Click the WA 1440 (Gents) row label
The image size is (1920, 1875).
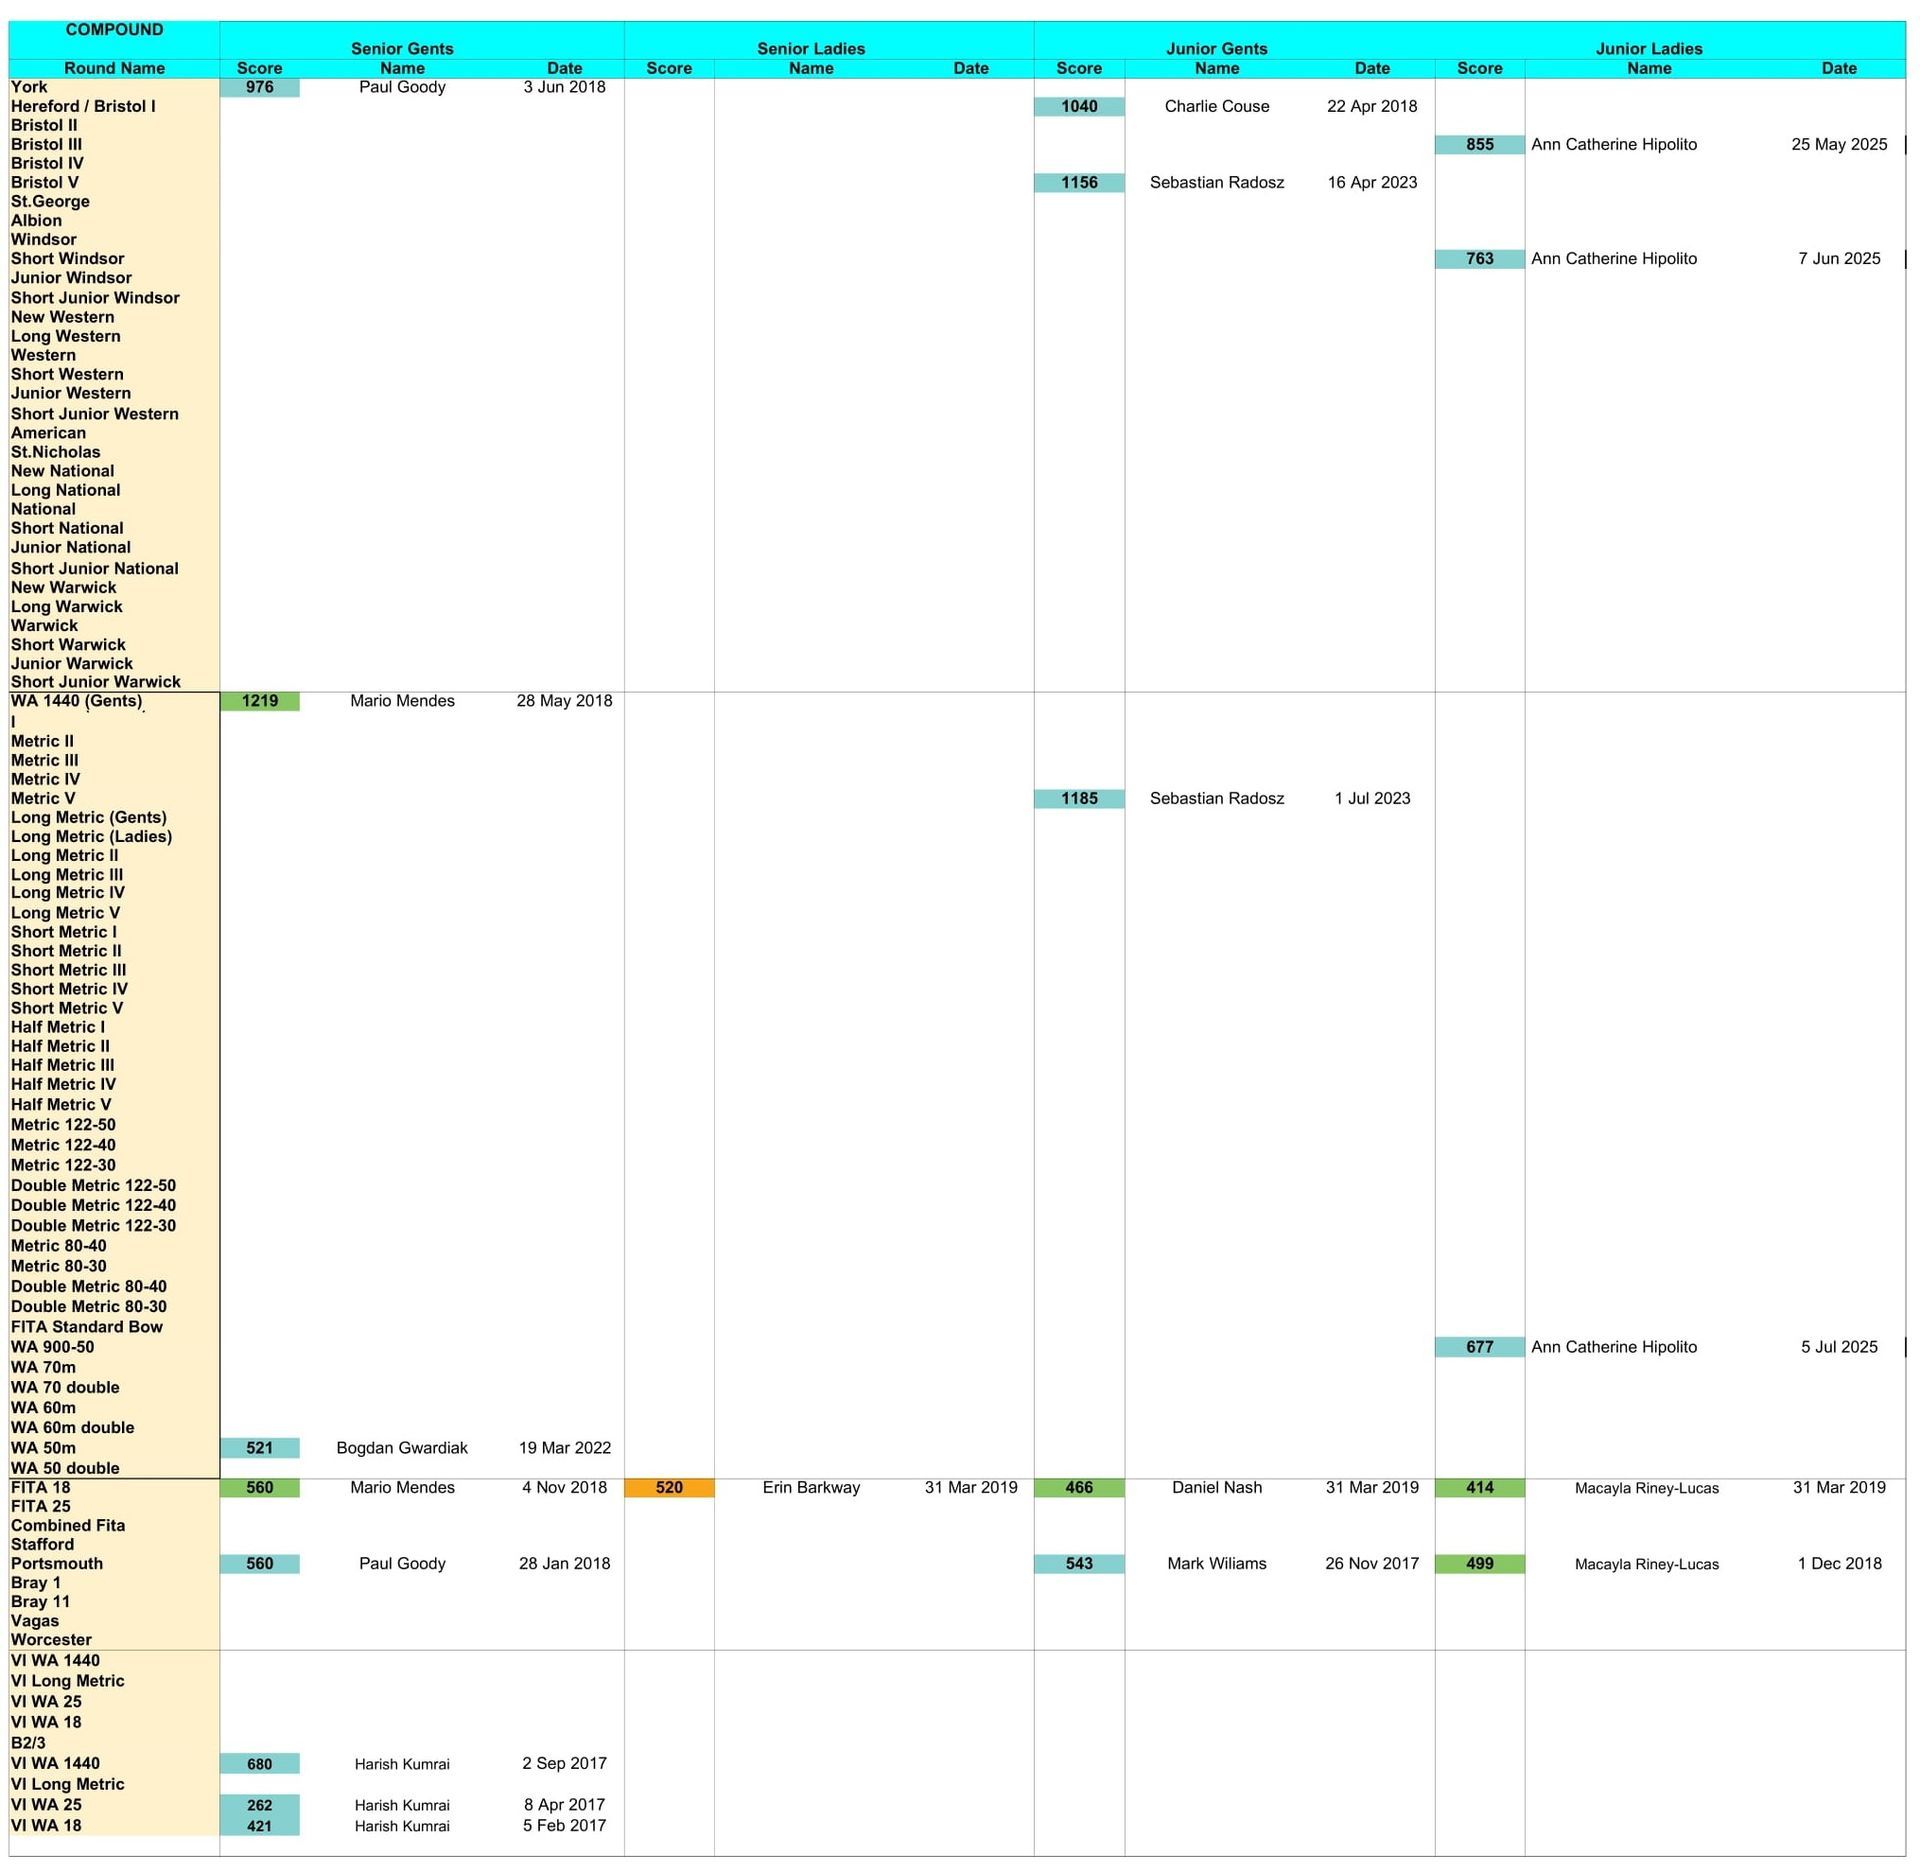pos(77,701)
